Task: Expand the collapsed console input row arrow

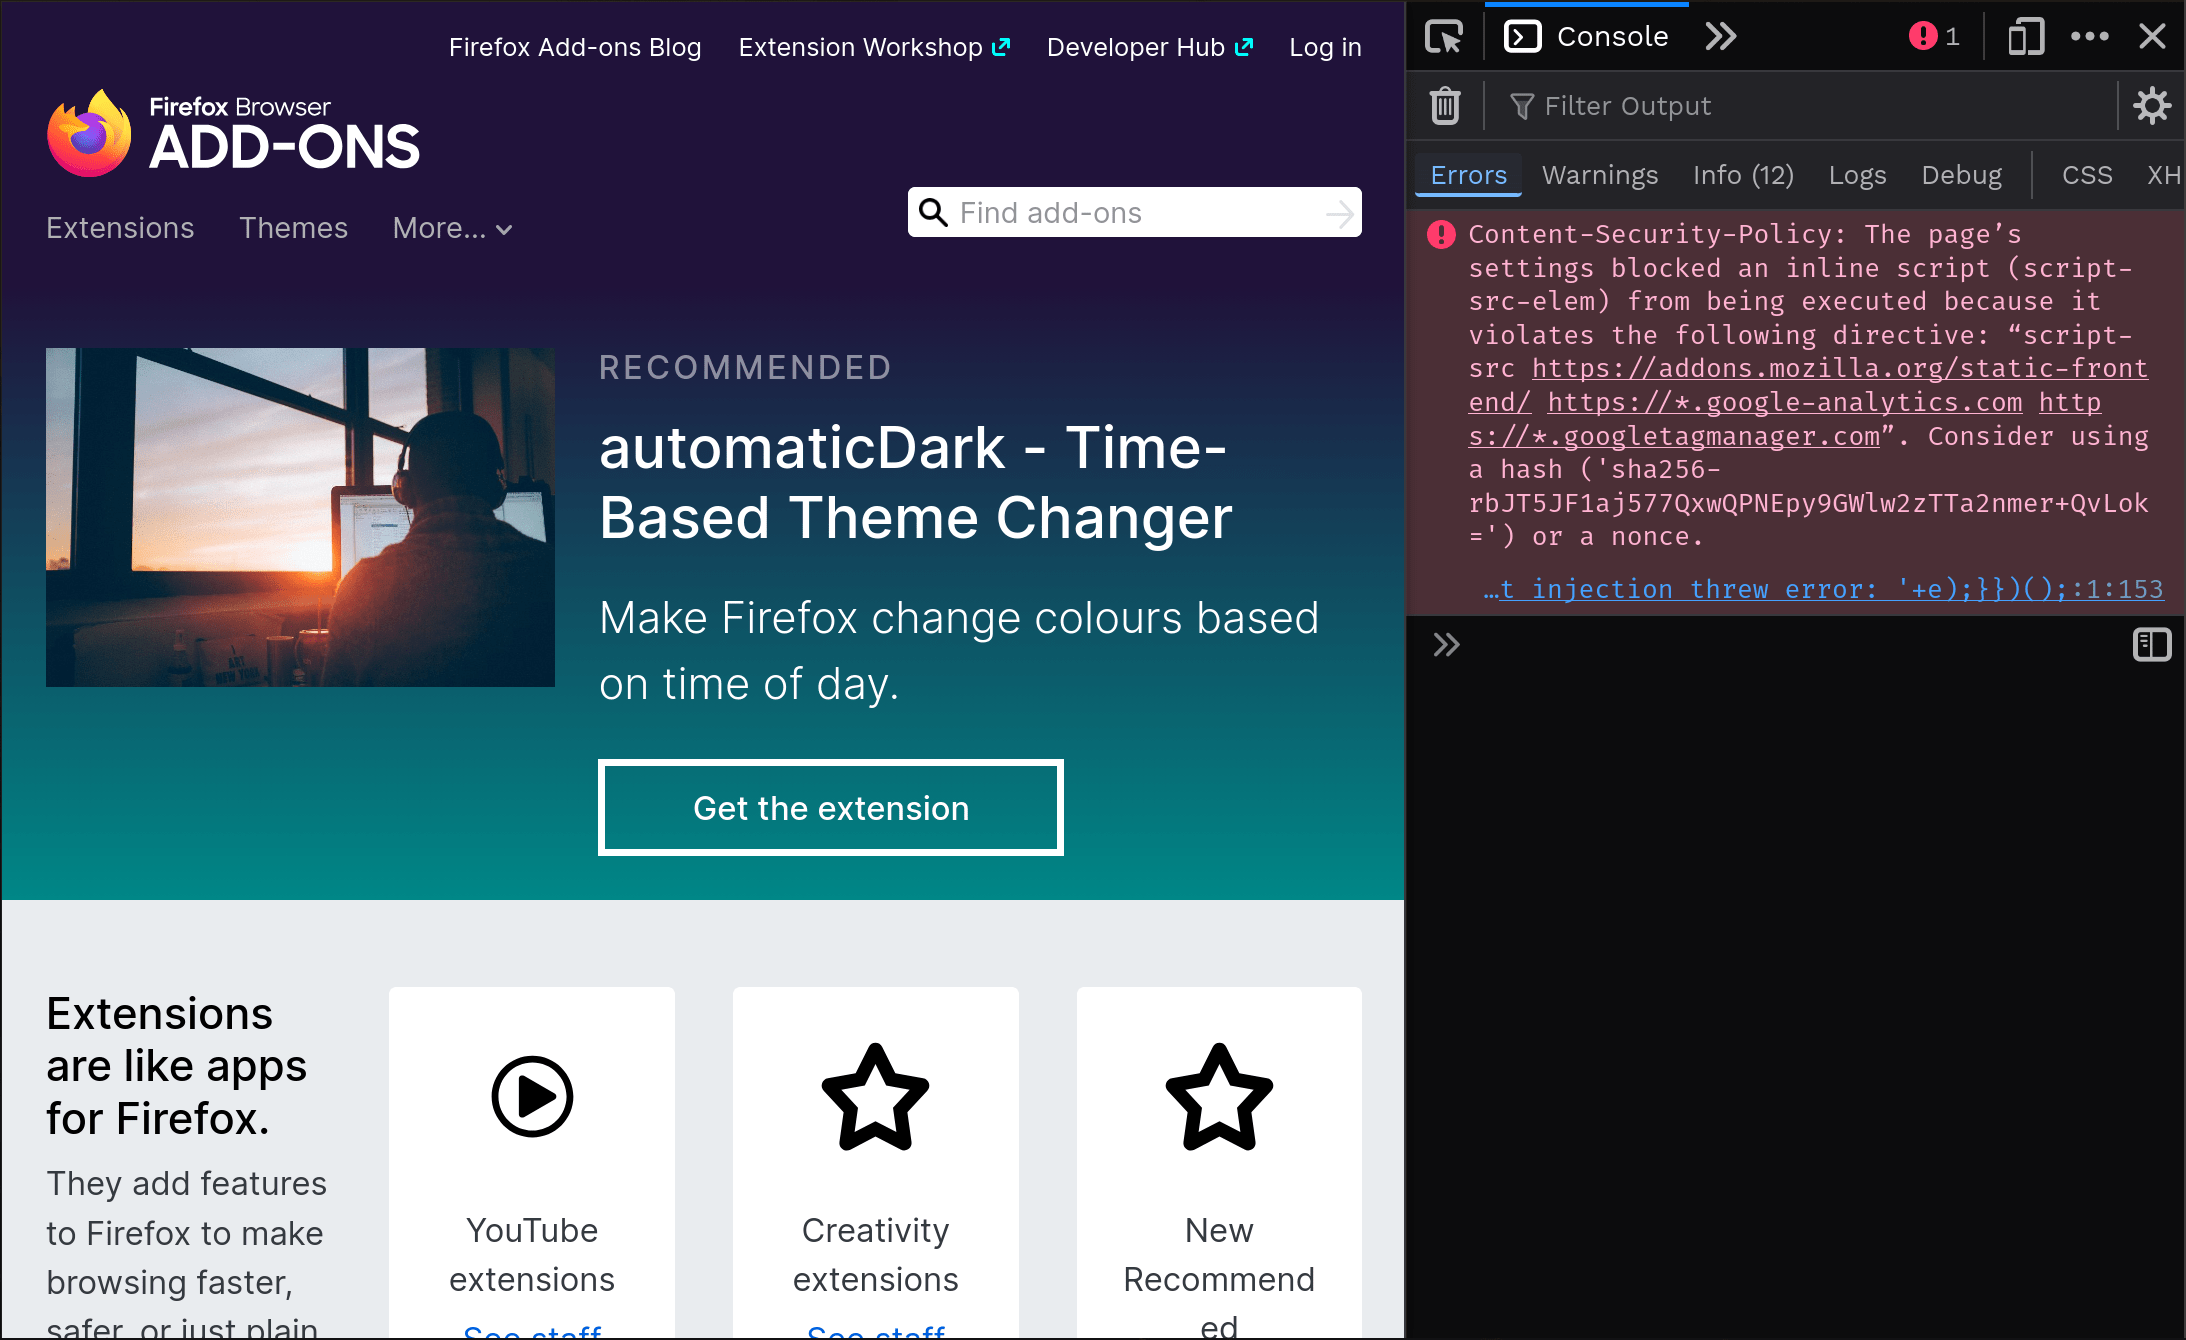Action: pyautogui.click(x=1446, y=645)
